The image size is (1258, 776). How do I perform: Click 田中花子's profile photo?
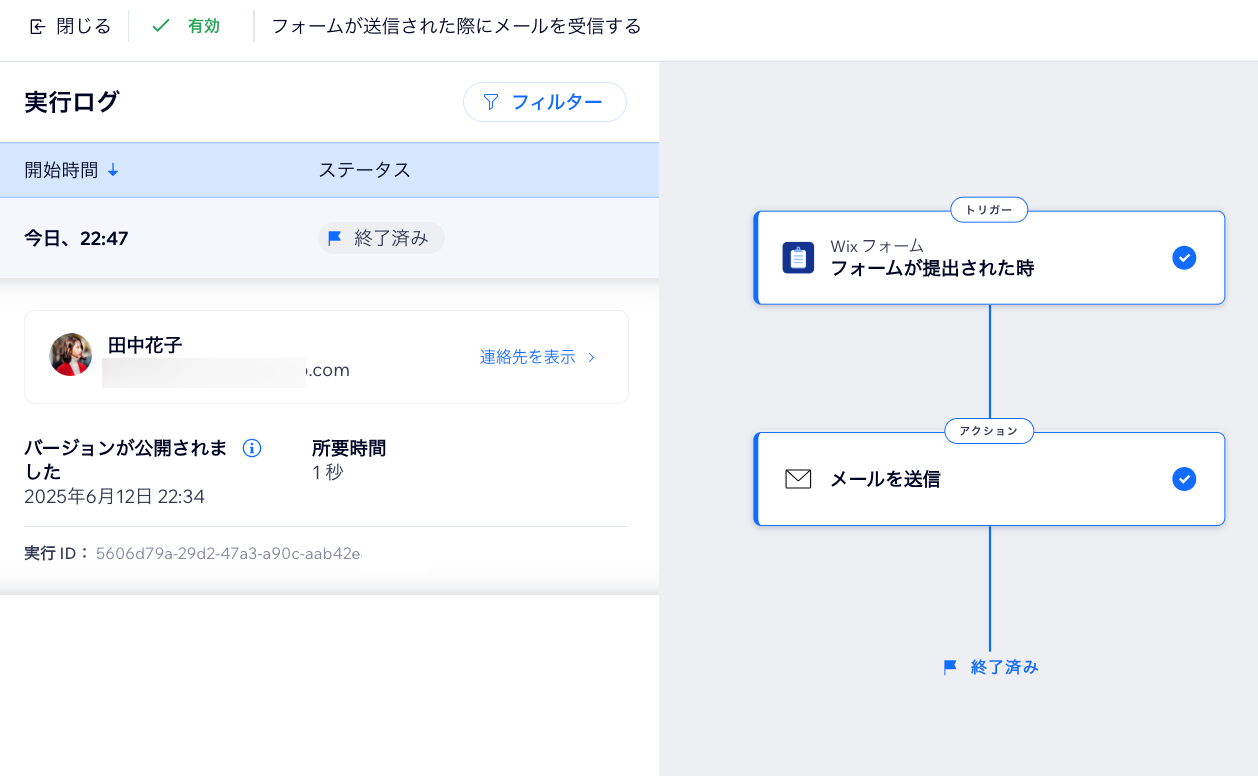click(70, 355)
